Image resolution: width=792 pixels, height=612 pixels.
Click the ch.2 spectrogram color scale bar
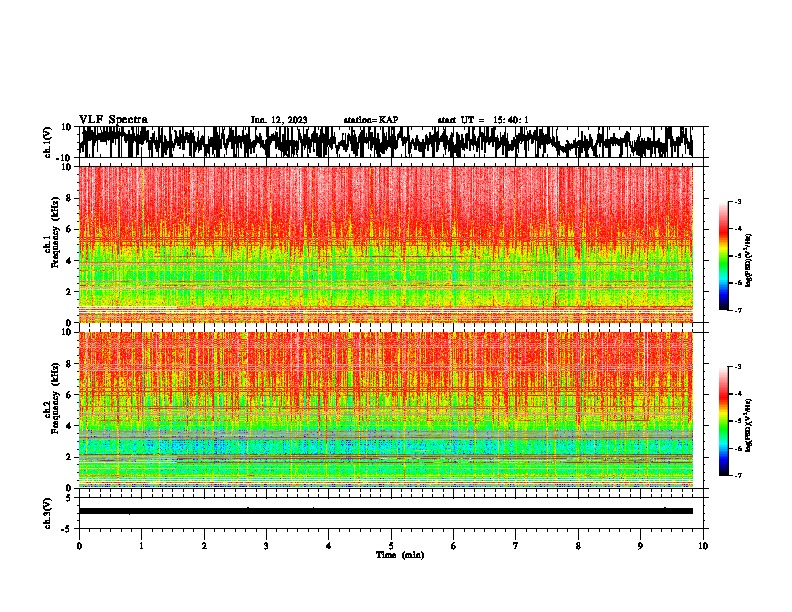pyautogui.click(x=723, y=421)
